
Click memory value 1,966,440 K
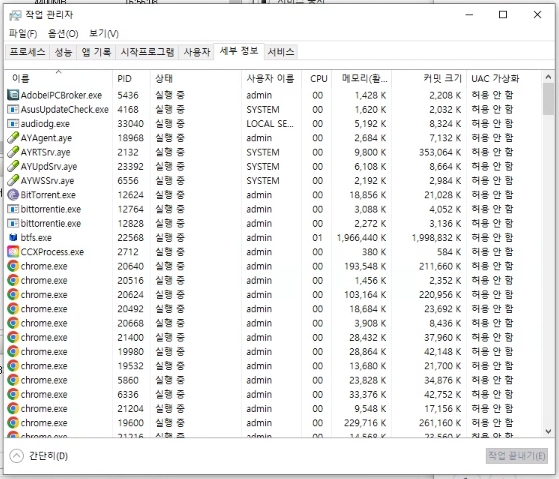click(361, 238)
